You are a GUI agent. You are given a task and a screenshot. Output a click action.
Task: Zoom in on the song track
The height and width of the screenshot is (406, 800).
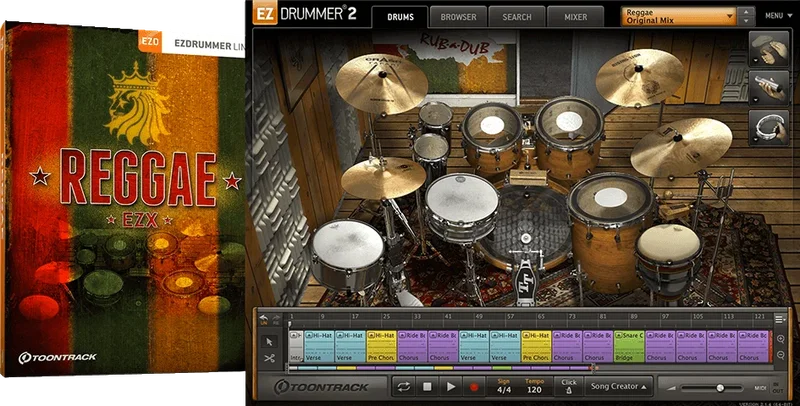781,339
